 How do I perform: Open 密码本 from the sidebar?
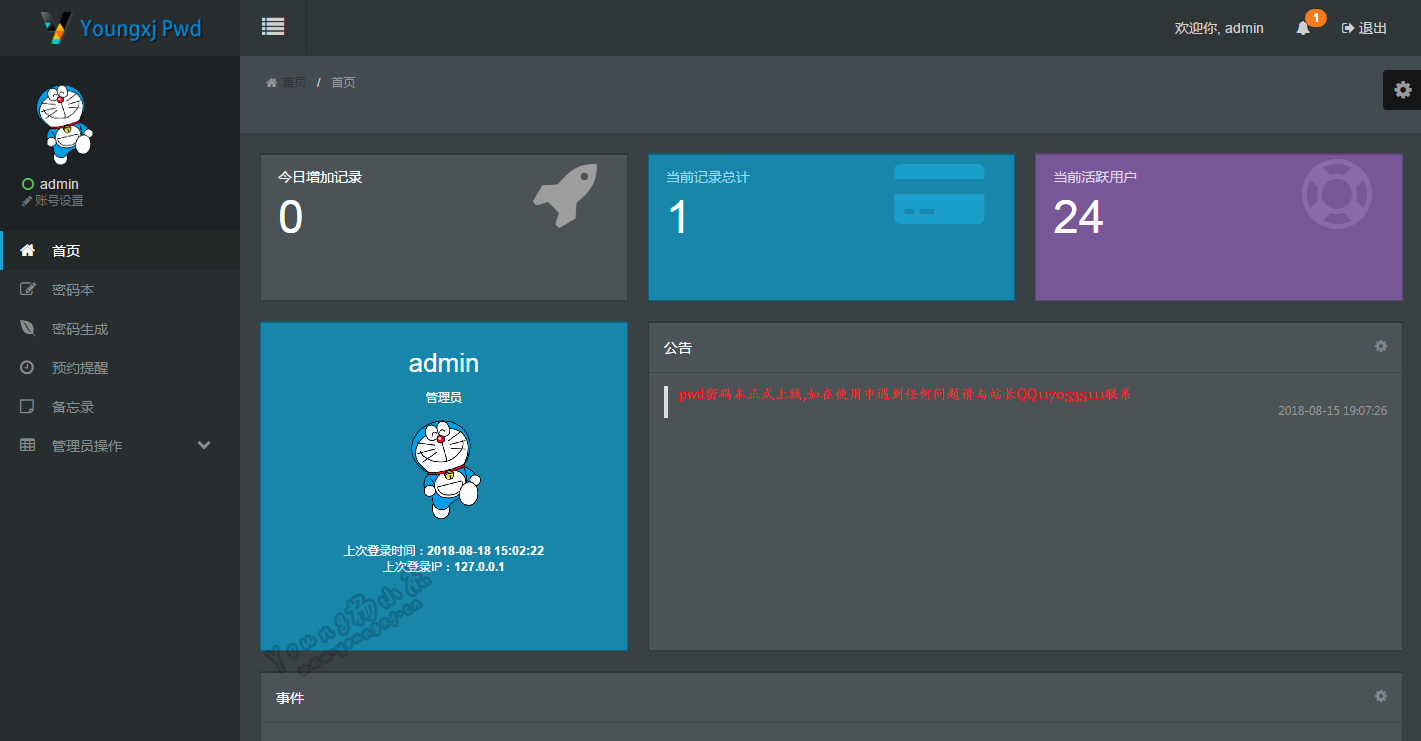point(72,290)
